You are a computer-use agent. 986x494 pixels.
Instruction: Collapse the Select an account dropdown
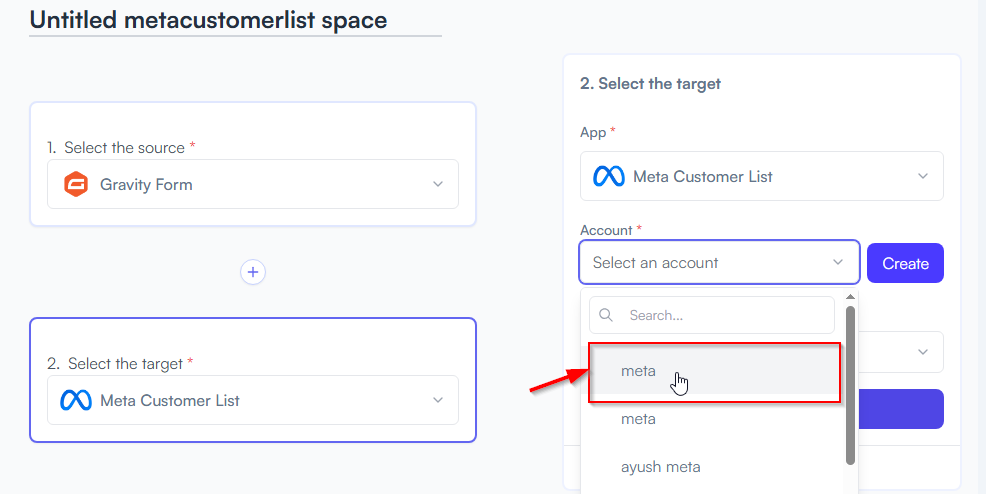pos(838,262)
